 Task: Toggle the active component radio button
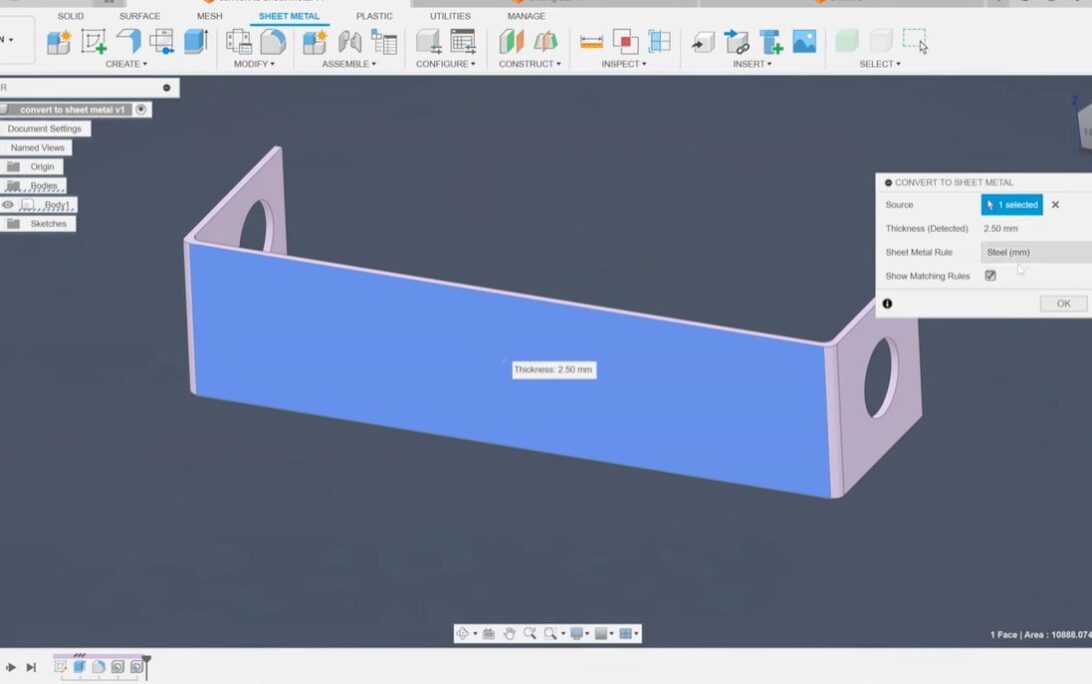pyautogui.click(x=141, y=109)
